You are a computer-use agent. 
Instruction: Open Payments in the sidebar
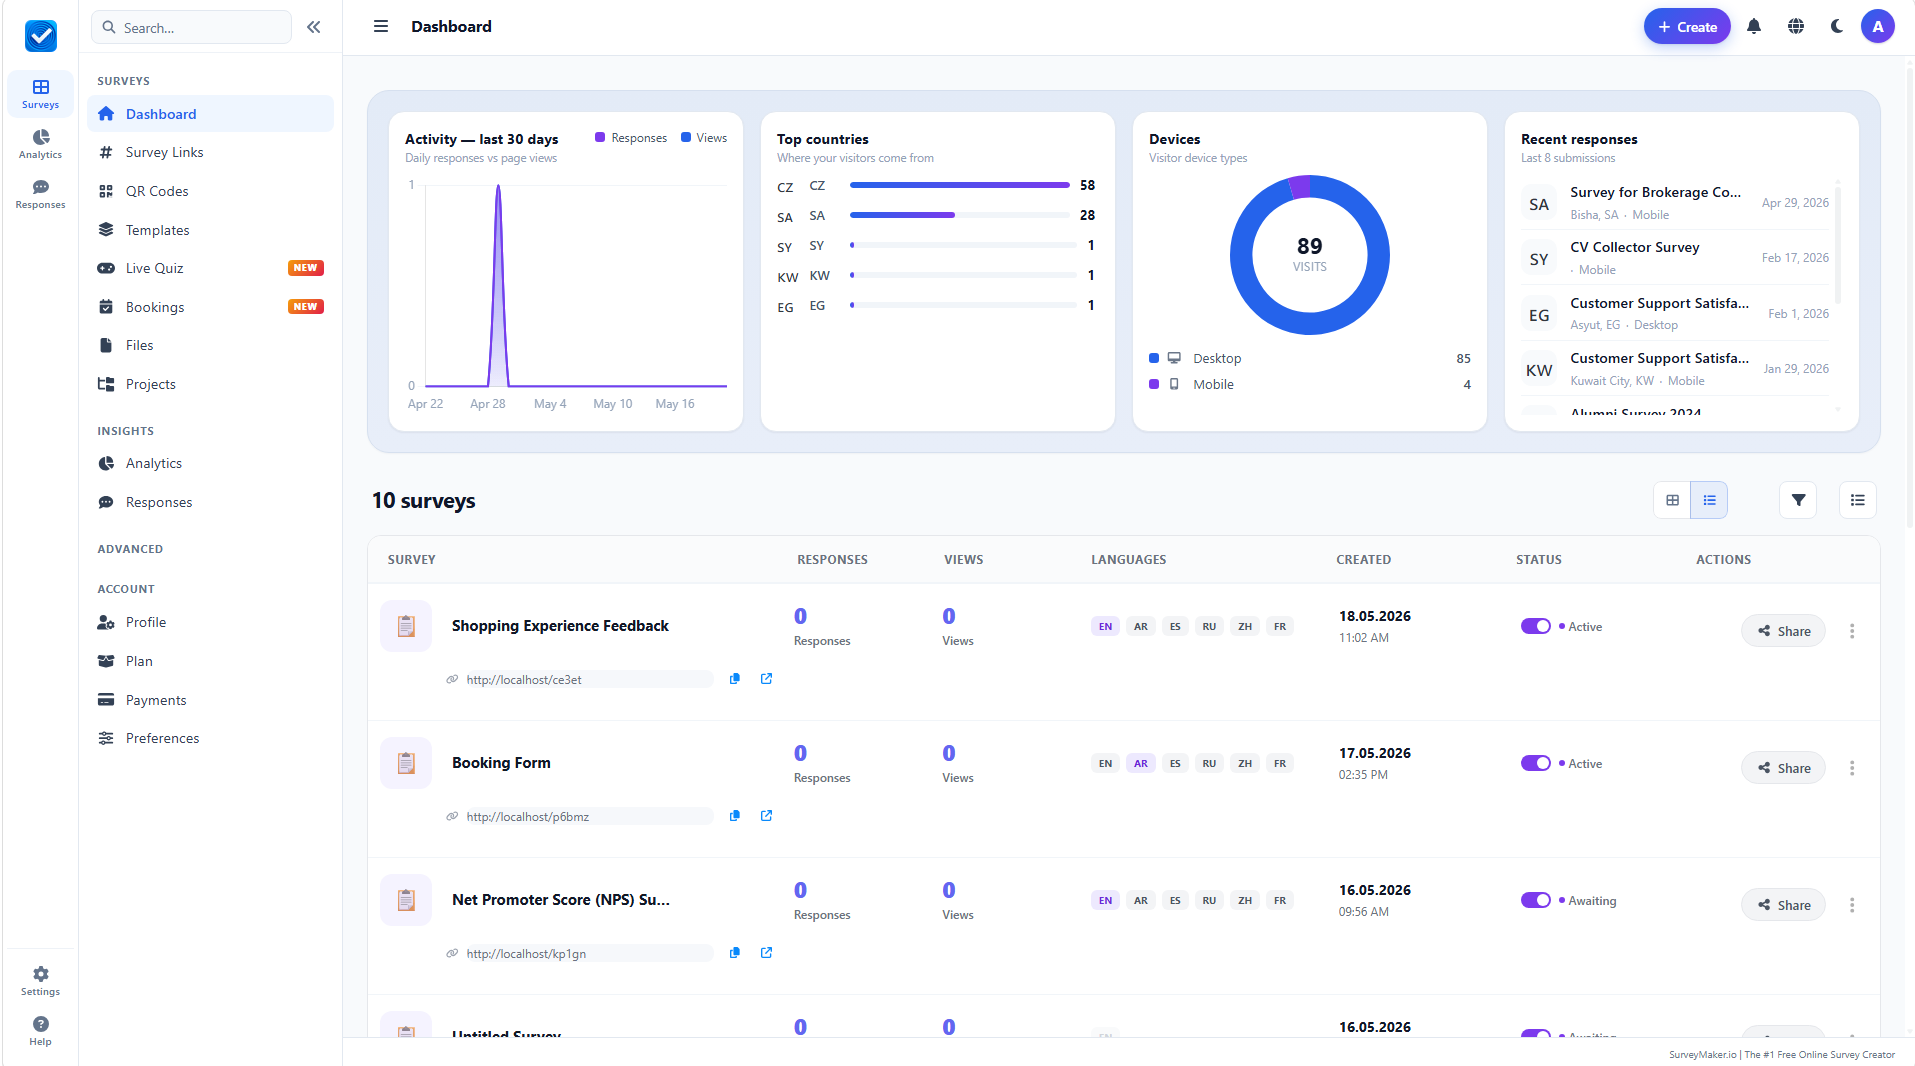pyautogui.click(x=210, y=700)
